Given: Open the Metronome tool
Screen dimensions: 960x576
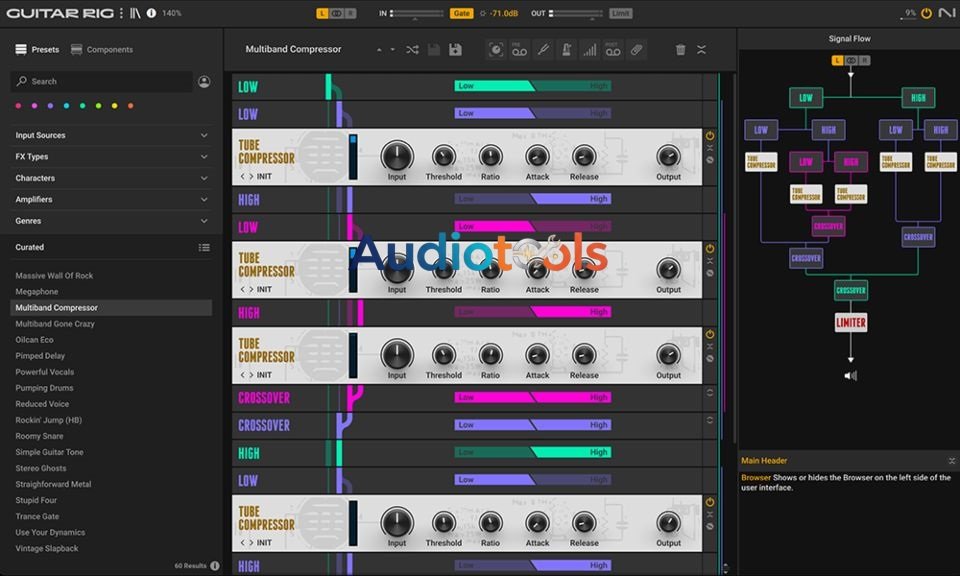Looking at the screenshot, I should coord(567,49).
